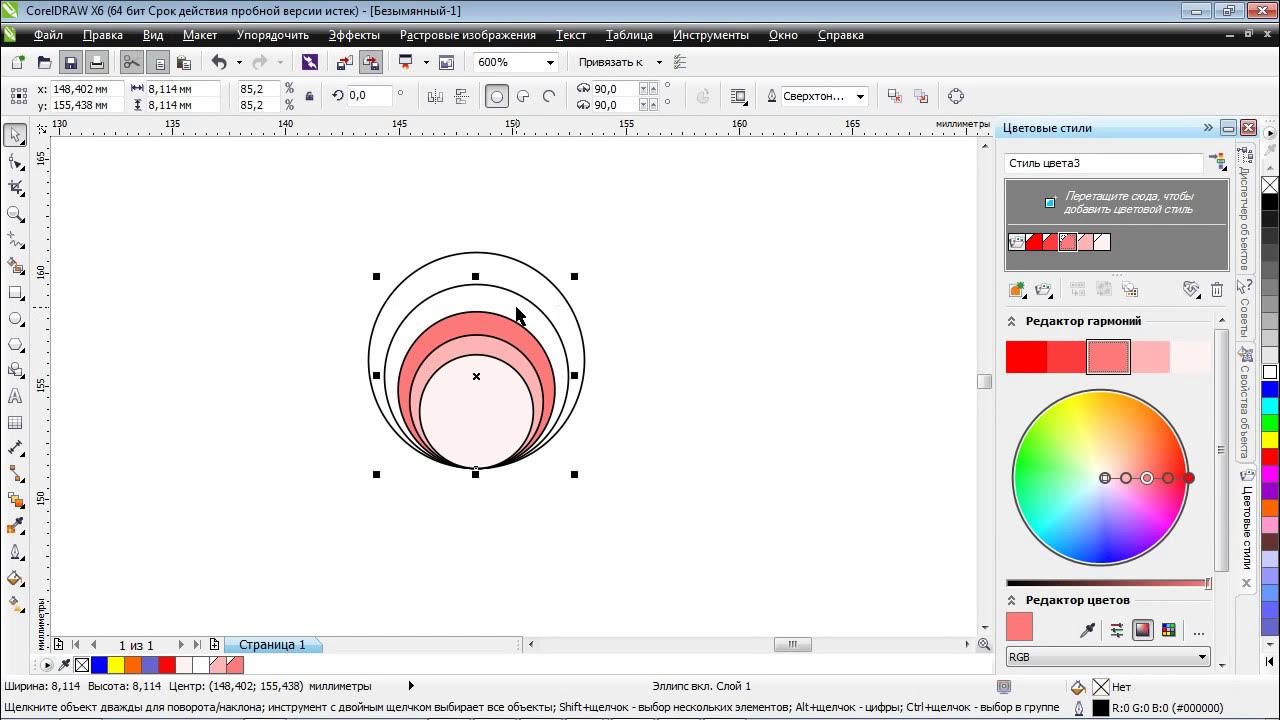Toggle the color viewer mode button
The width and height of the screenshot is (1280, 720).
point(1143,630)
